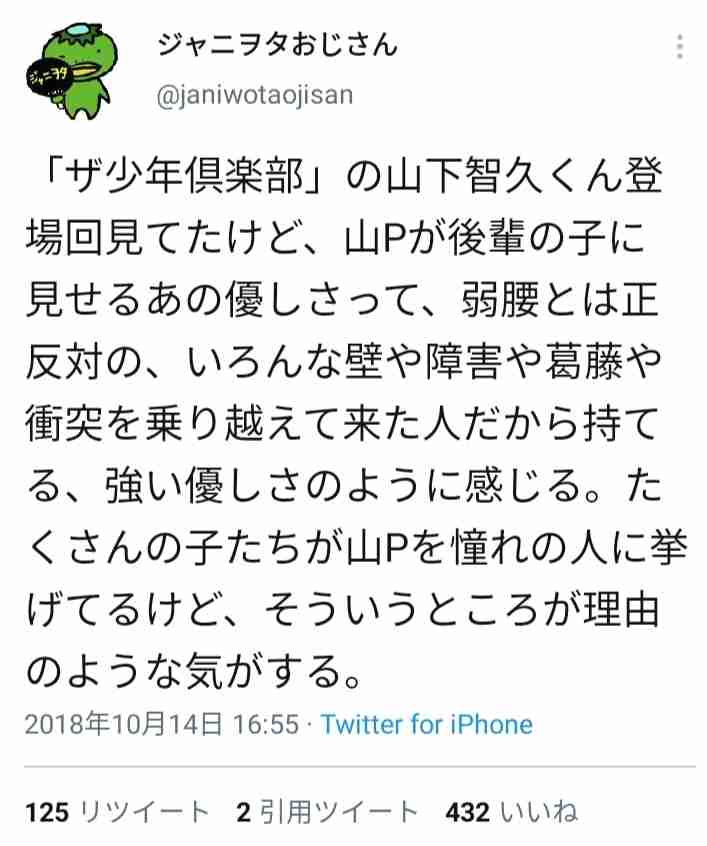Click the 2018年10月14日 16:55 timestamp
This screenshot has height=846, width=707.
[x=162, y=724]
